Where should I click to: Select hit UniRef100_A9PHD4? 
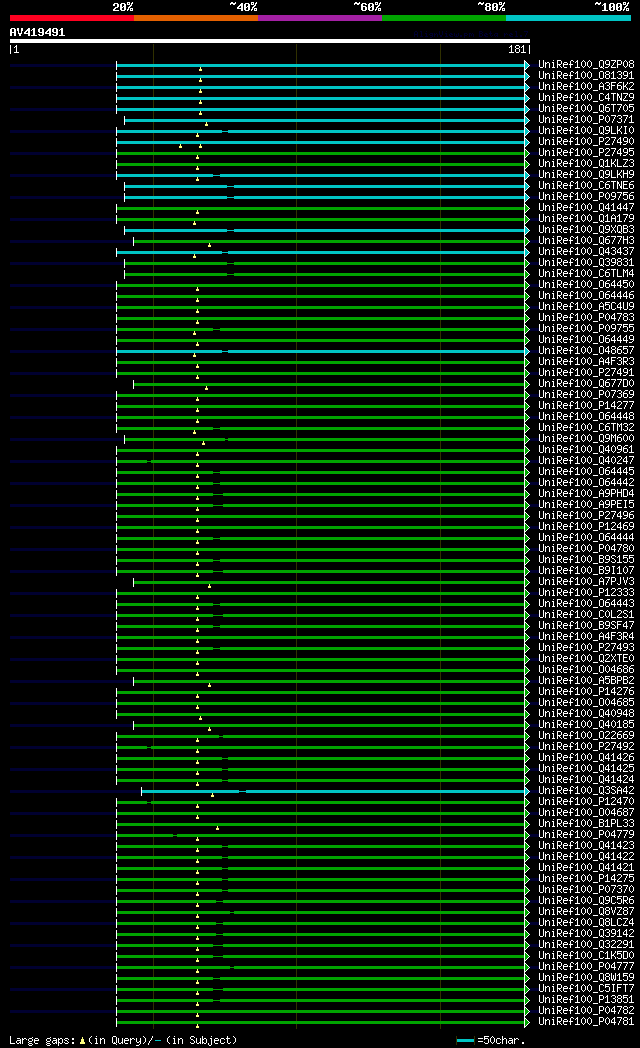[x=587, y=494]
